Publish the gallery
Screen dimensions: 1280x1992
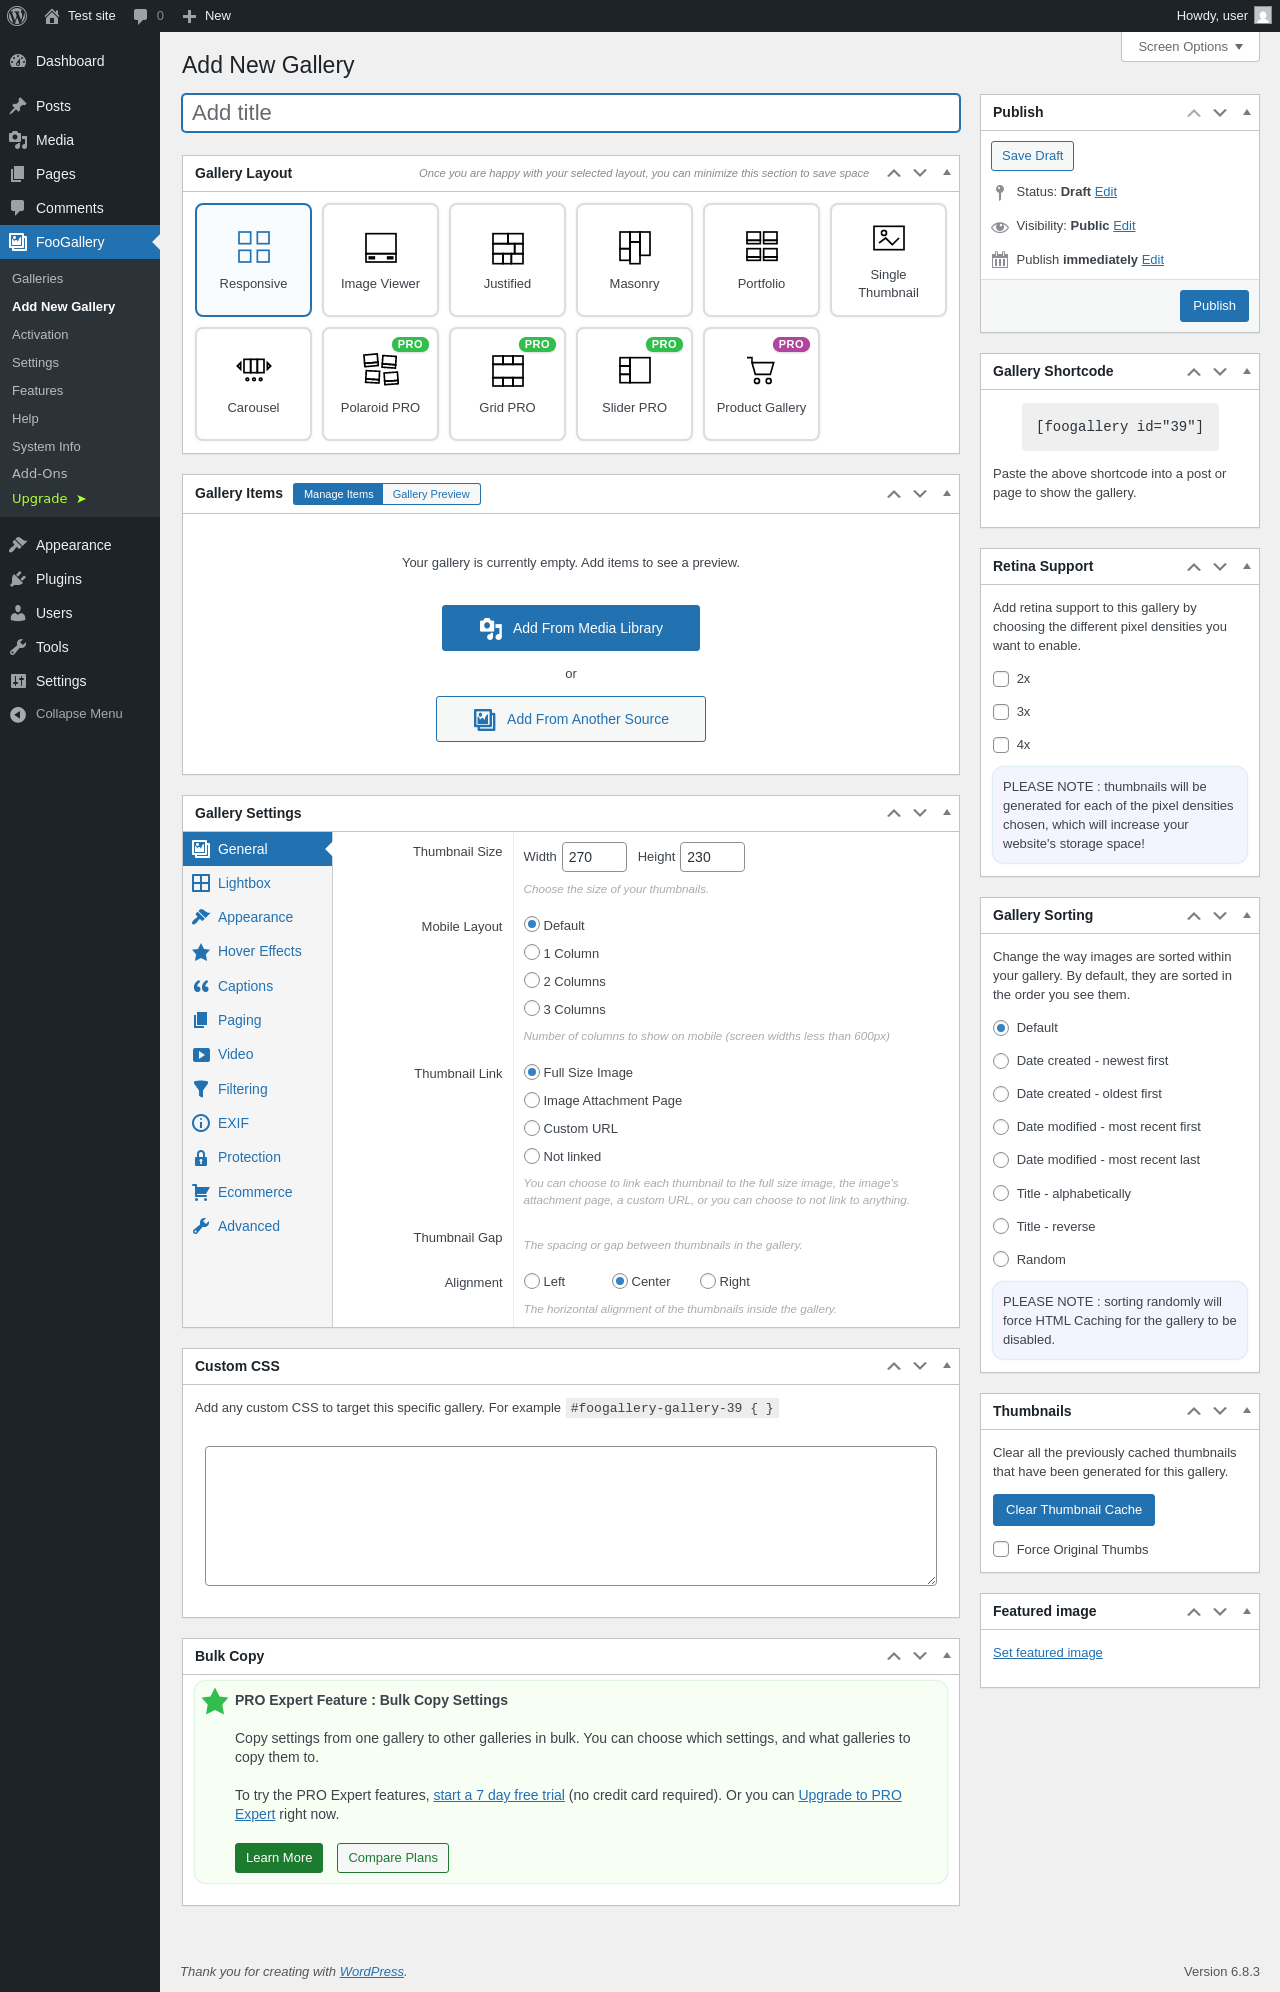point(1214,306)
